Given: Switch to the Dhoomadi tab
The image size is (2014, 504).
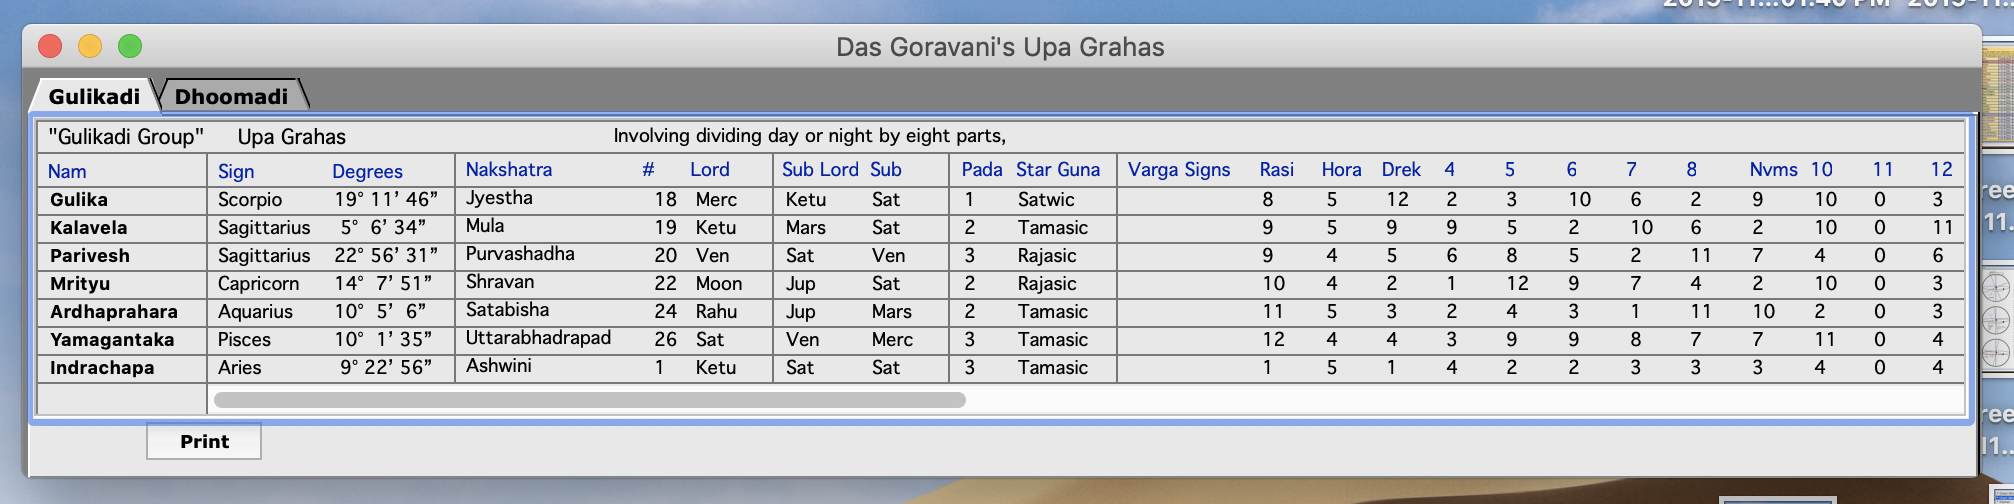Looking at the screenshot, I should point(231,96).
